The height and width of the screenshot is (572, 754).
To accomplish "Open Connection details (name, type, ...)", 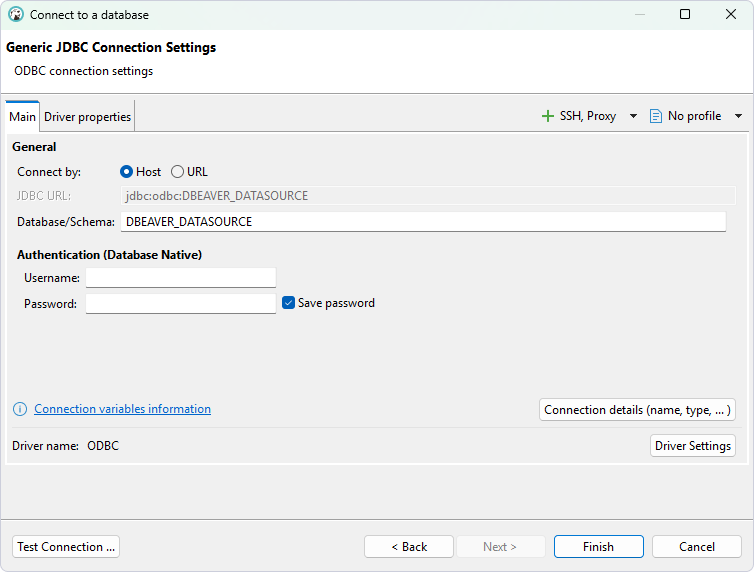I will [637, 410].
